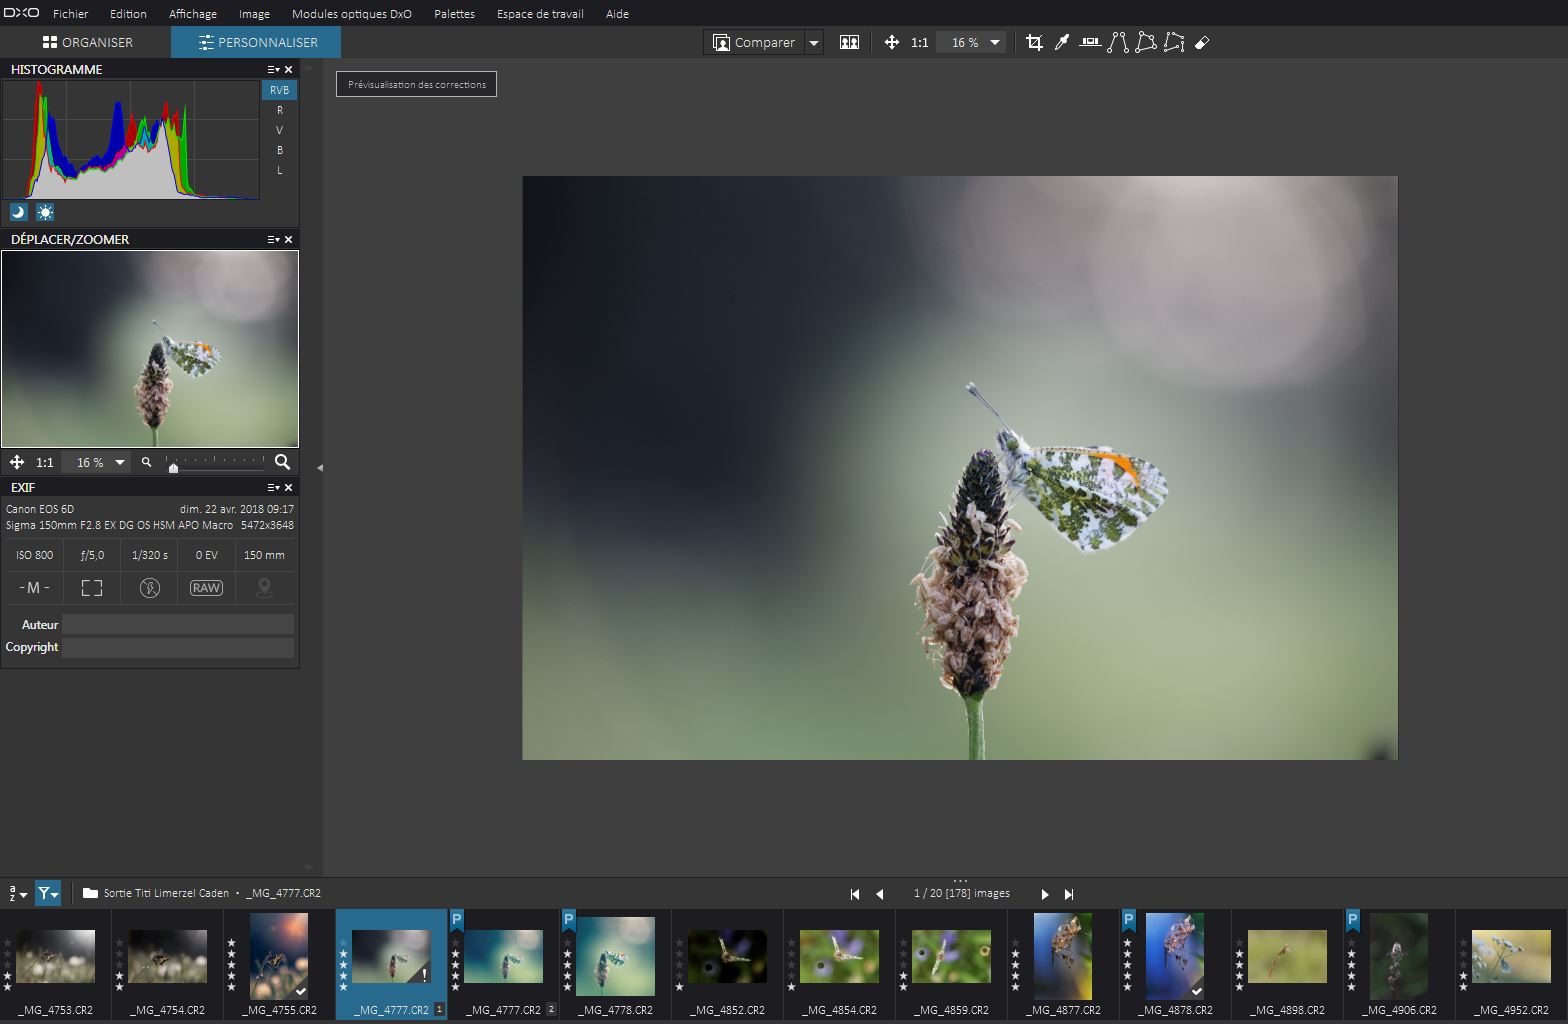Viewport: 1568px width, 1024px height.
Task: Show shadow clipping with moon icon
Action: point(18,212)
